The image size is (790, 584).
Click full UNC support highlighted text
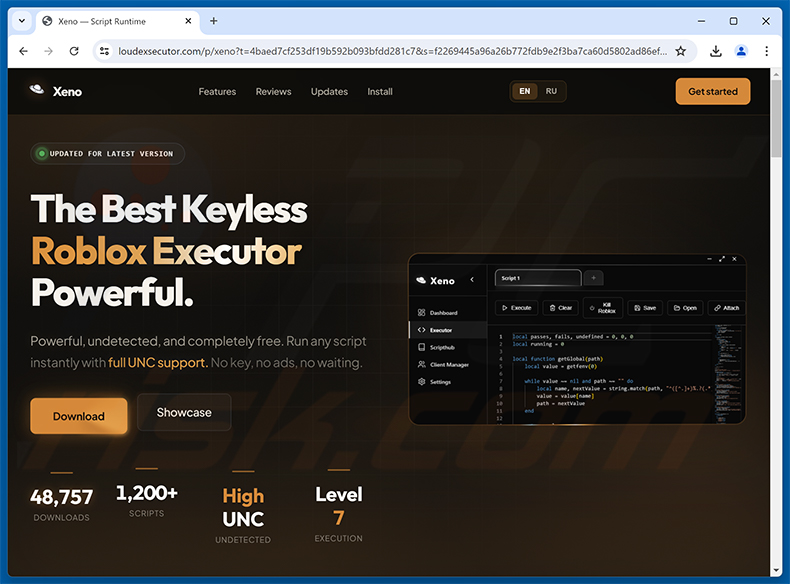157,363
